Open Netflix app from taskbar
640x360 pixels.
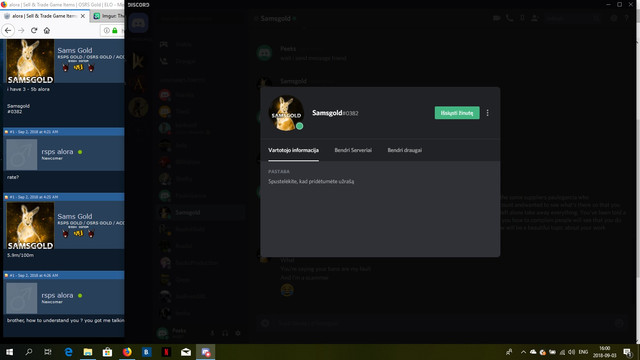pyautogui.click(x=166, y=352)
